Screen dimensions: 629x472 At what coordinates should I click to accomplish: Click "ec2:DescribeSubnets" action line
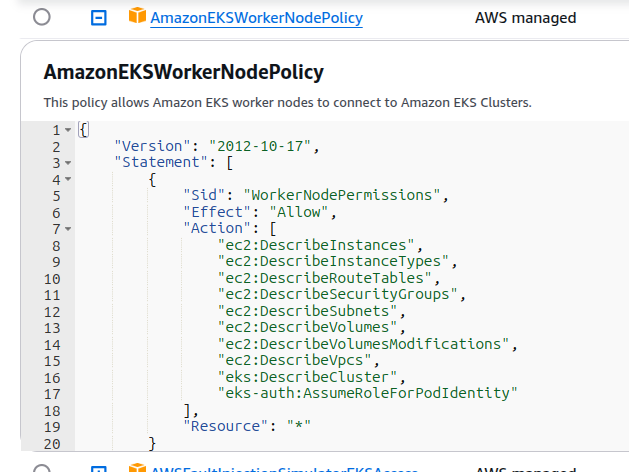[307, 311]
